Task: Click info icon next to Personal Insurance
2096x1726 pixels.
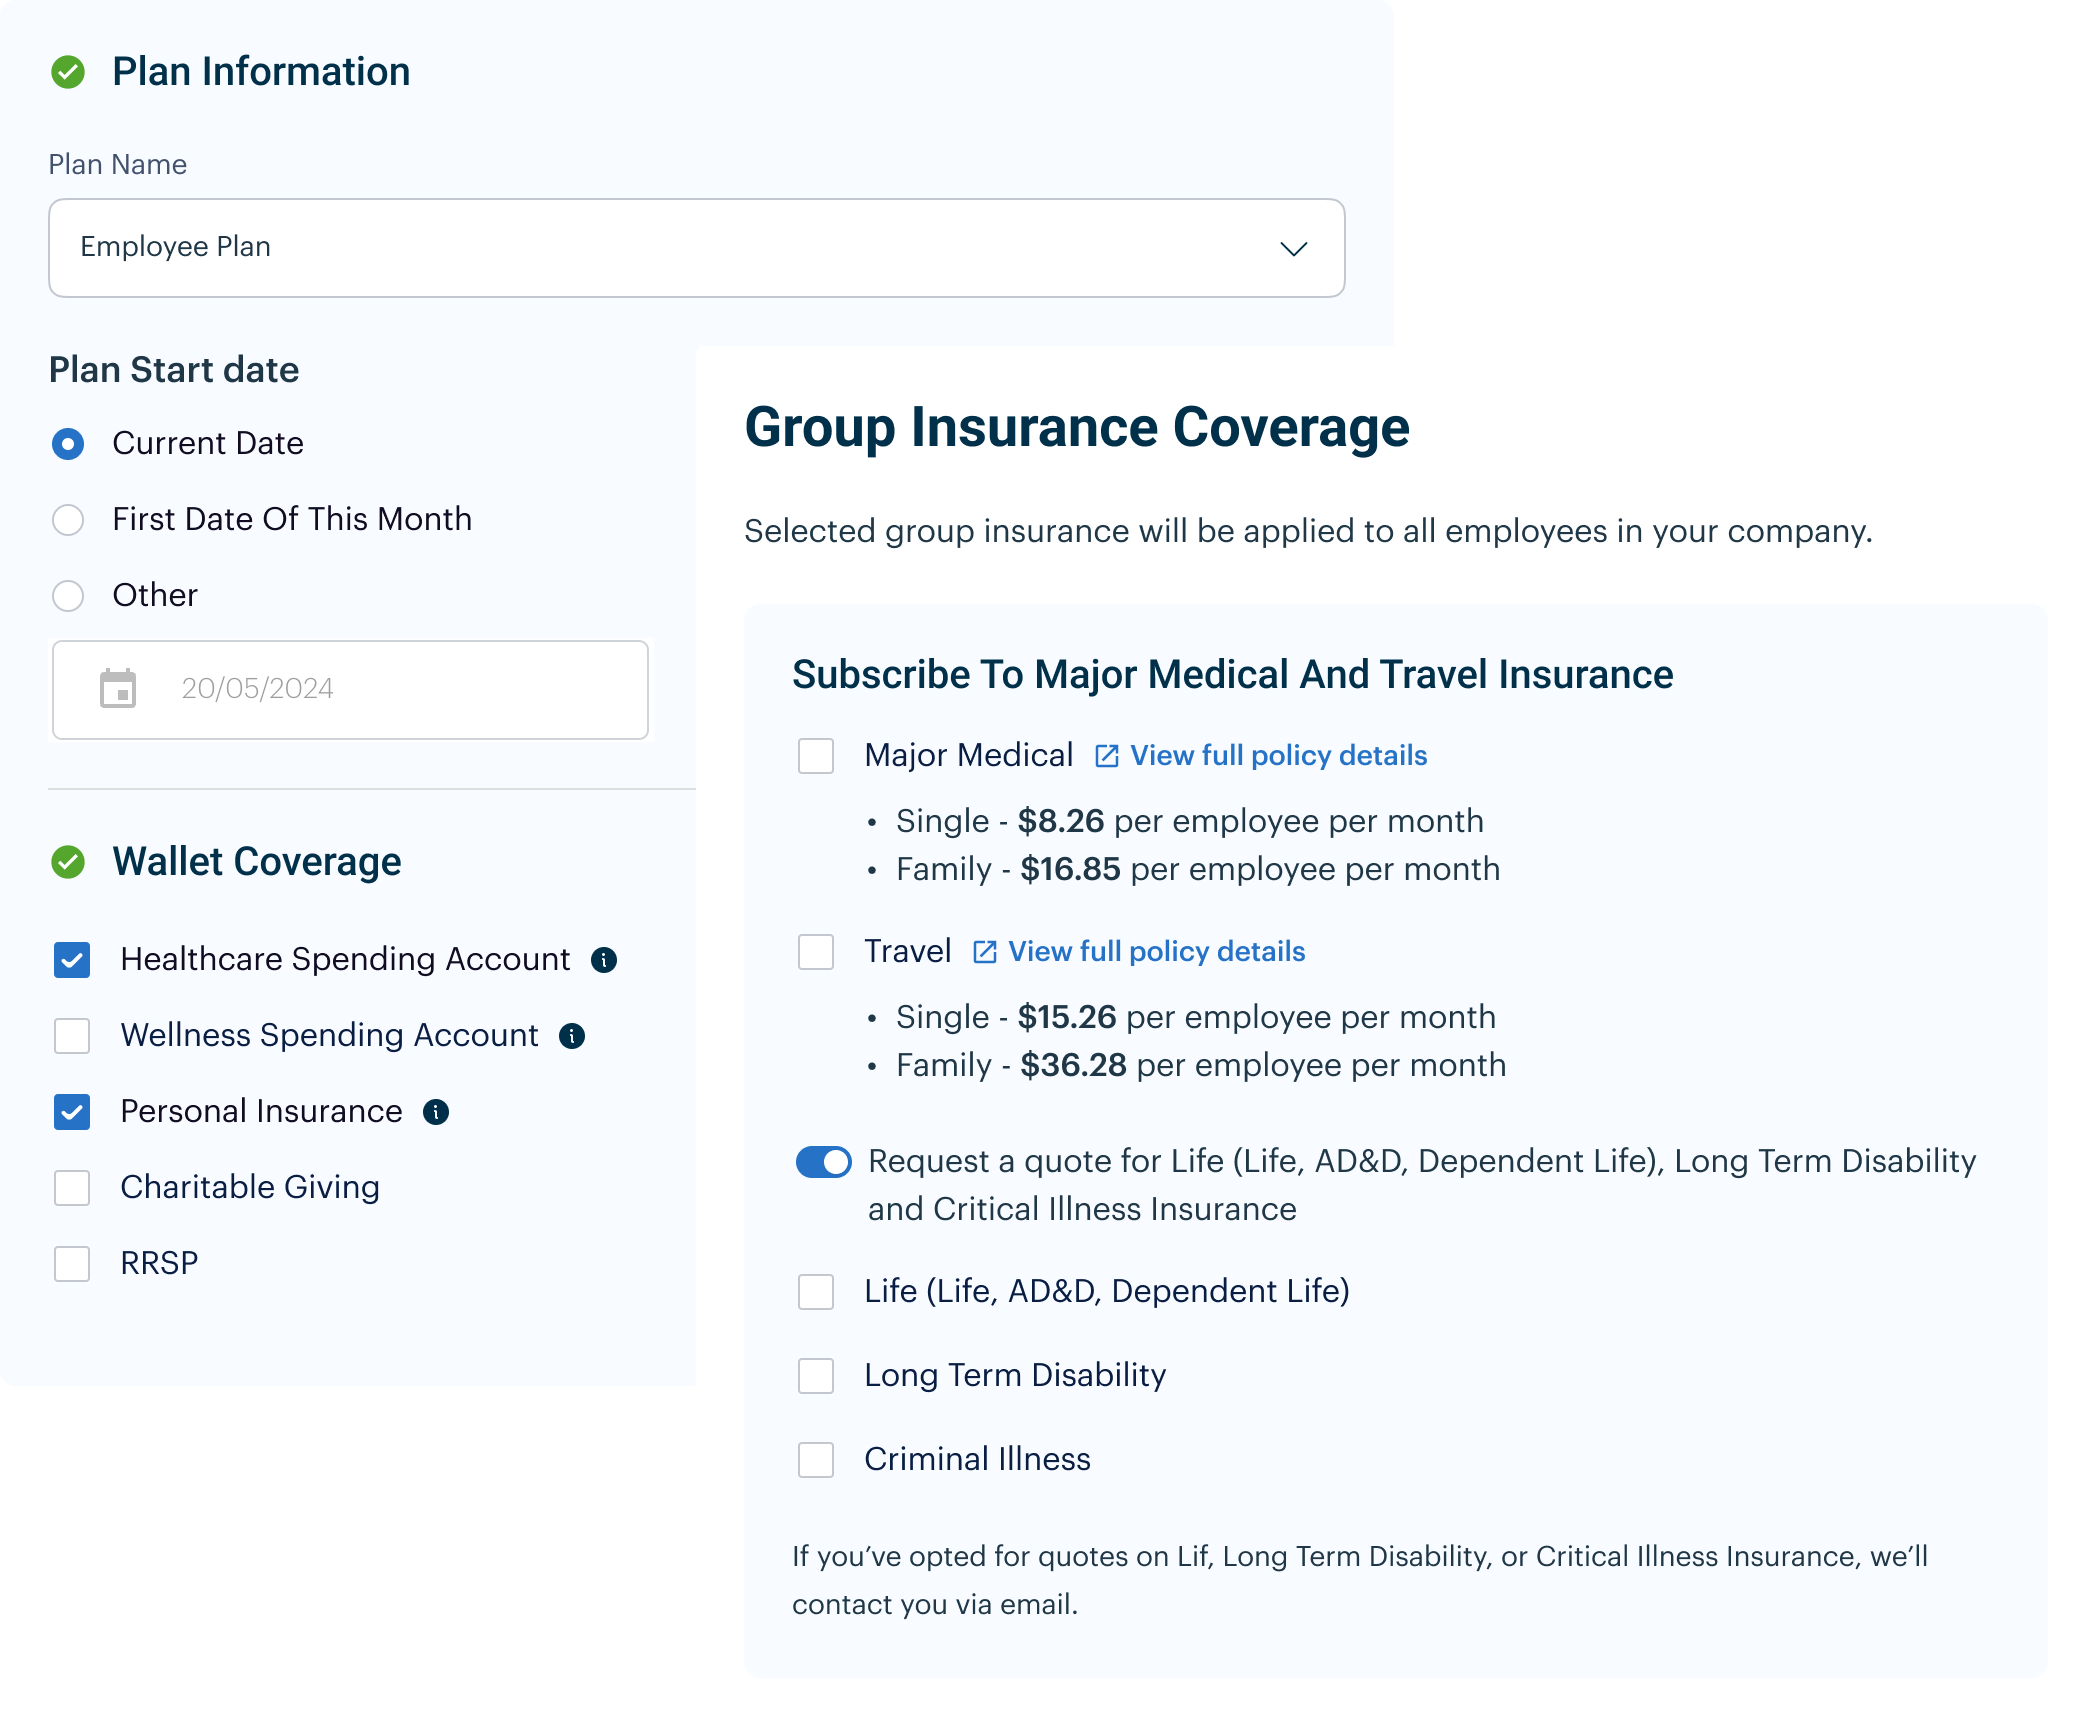Action: (x=436, y=1112)
